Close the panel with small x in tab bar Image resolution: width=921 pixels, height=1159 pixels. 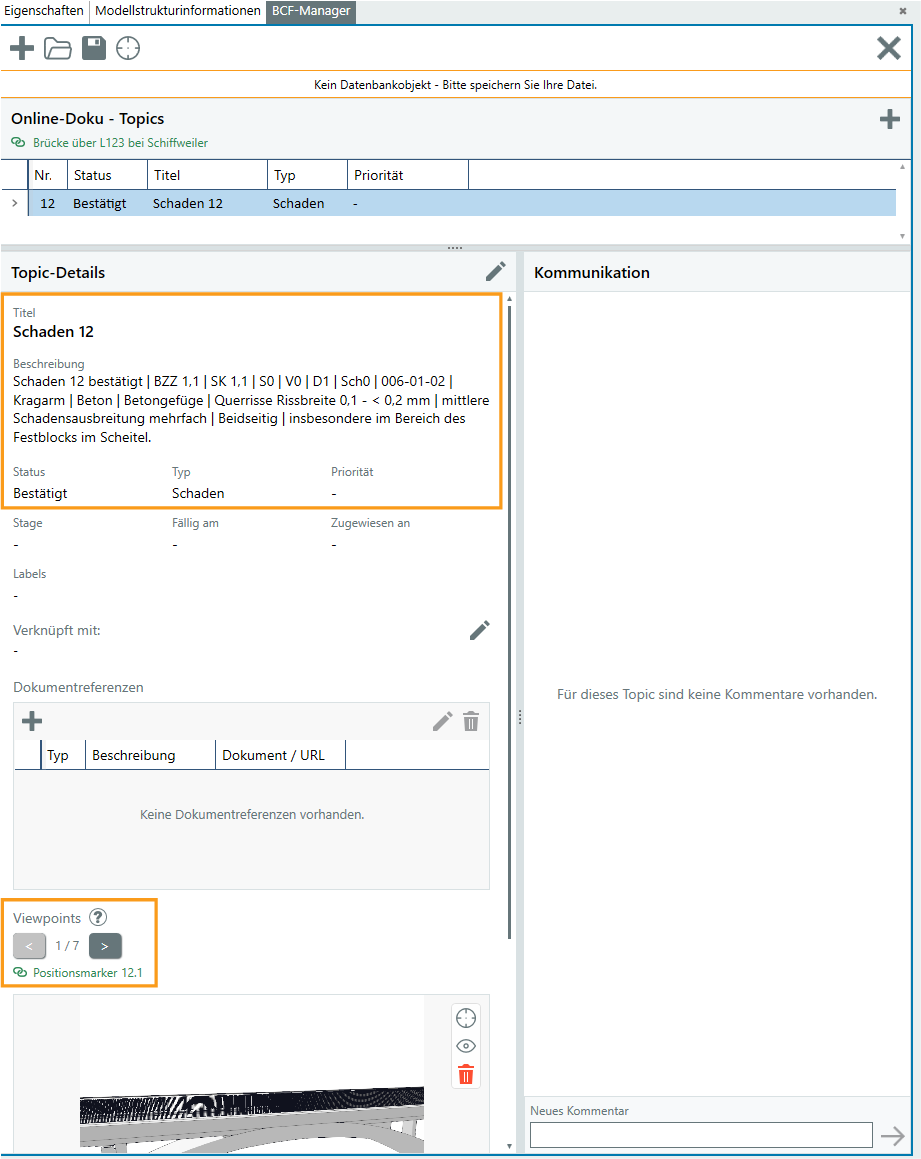click(x=903, y=11)
